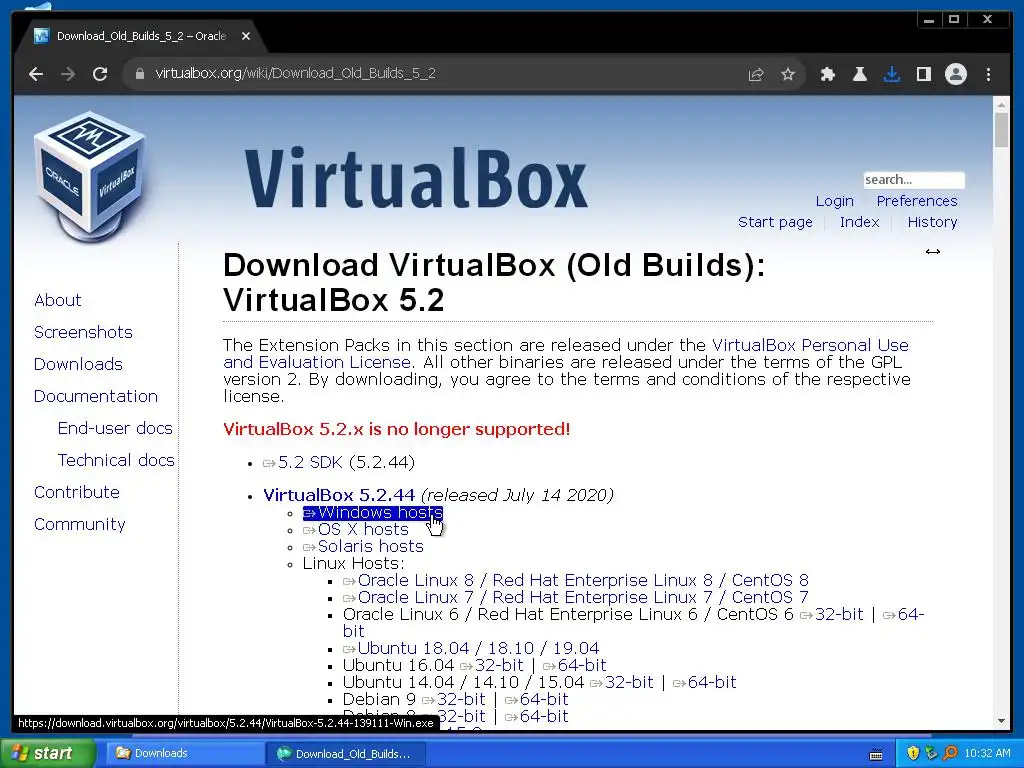The height and width of the screenshot is (768, 1024).
Task: Open the Login link
Action: (834, 201)
